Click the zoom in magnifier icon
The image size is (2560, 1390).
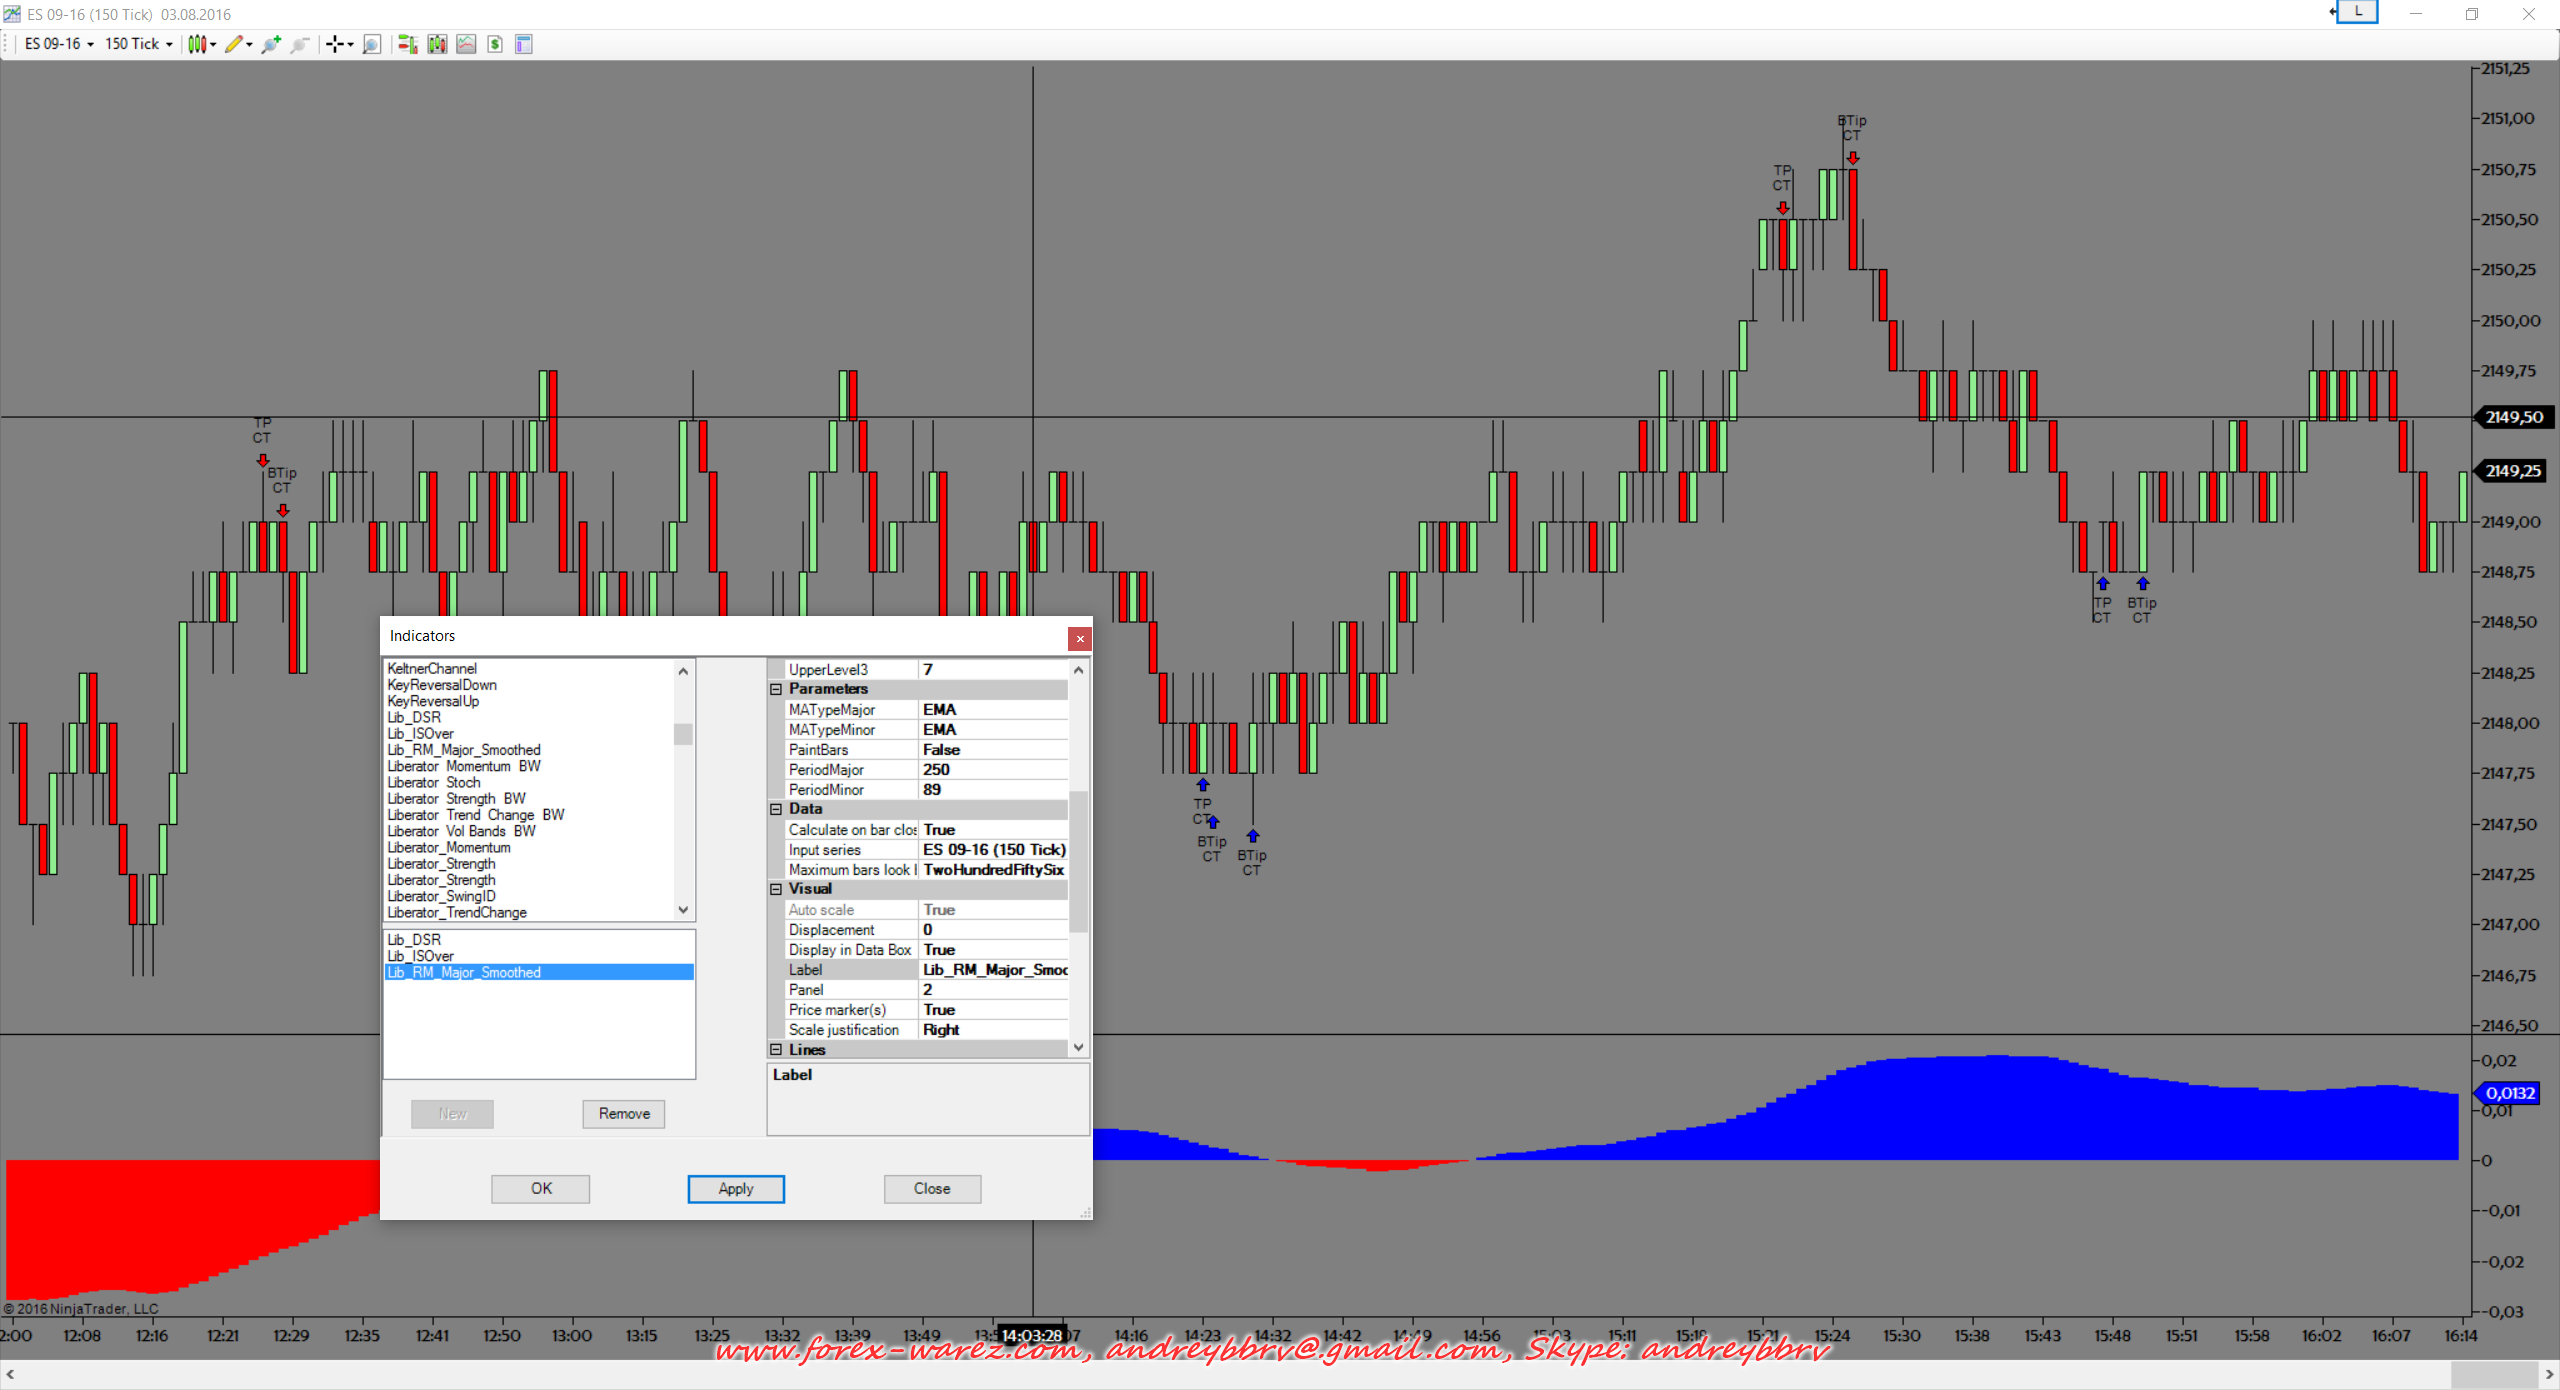pos(271,44)
